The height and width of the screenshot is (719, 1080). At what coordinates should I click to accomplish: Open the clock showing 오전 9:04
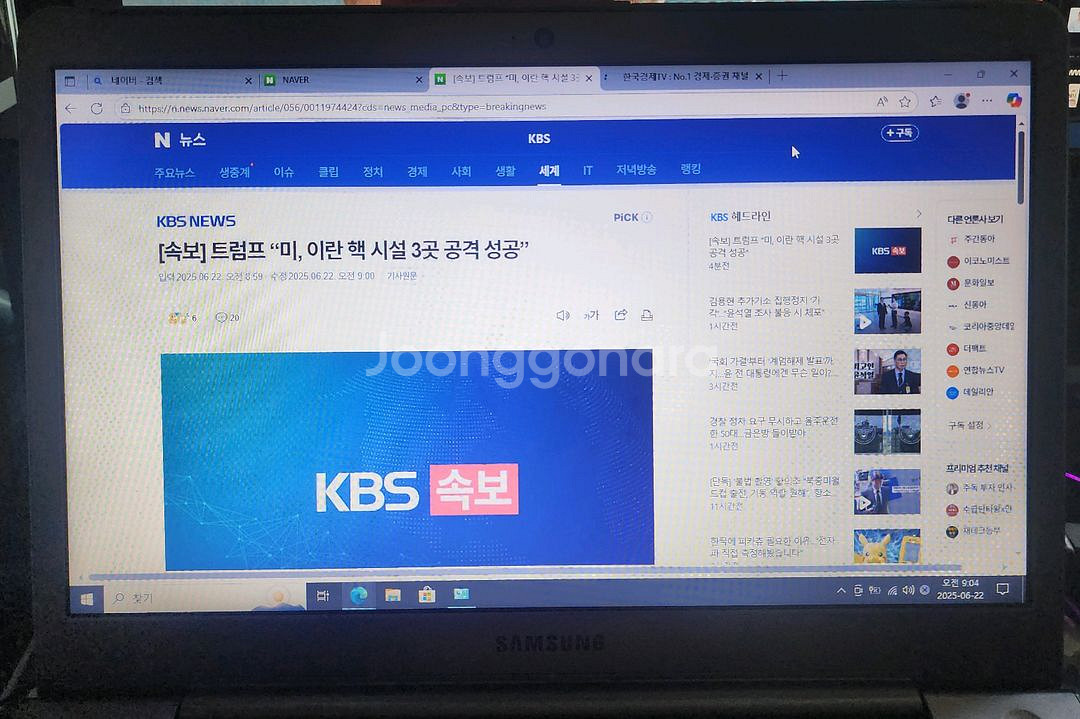960,589
